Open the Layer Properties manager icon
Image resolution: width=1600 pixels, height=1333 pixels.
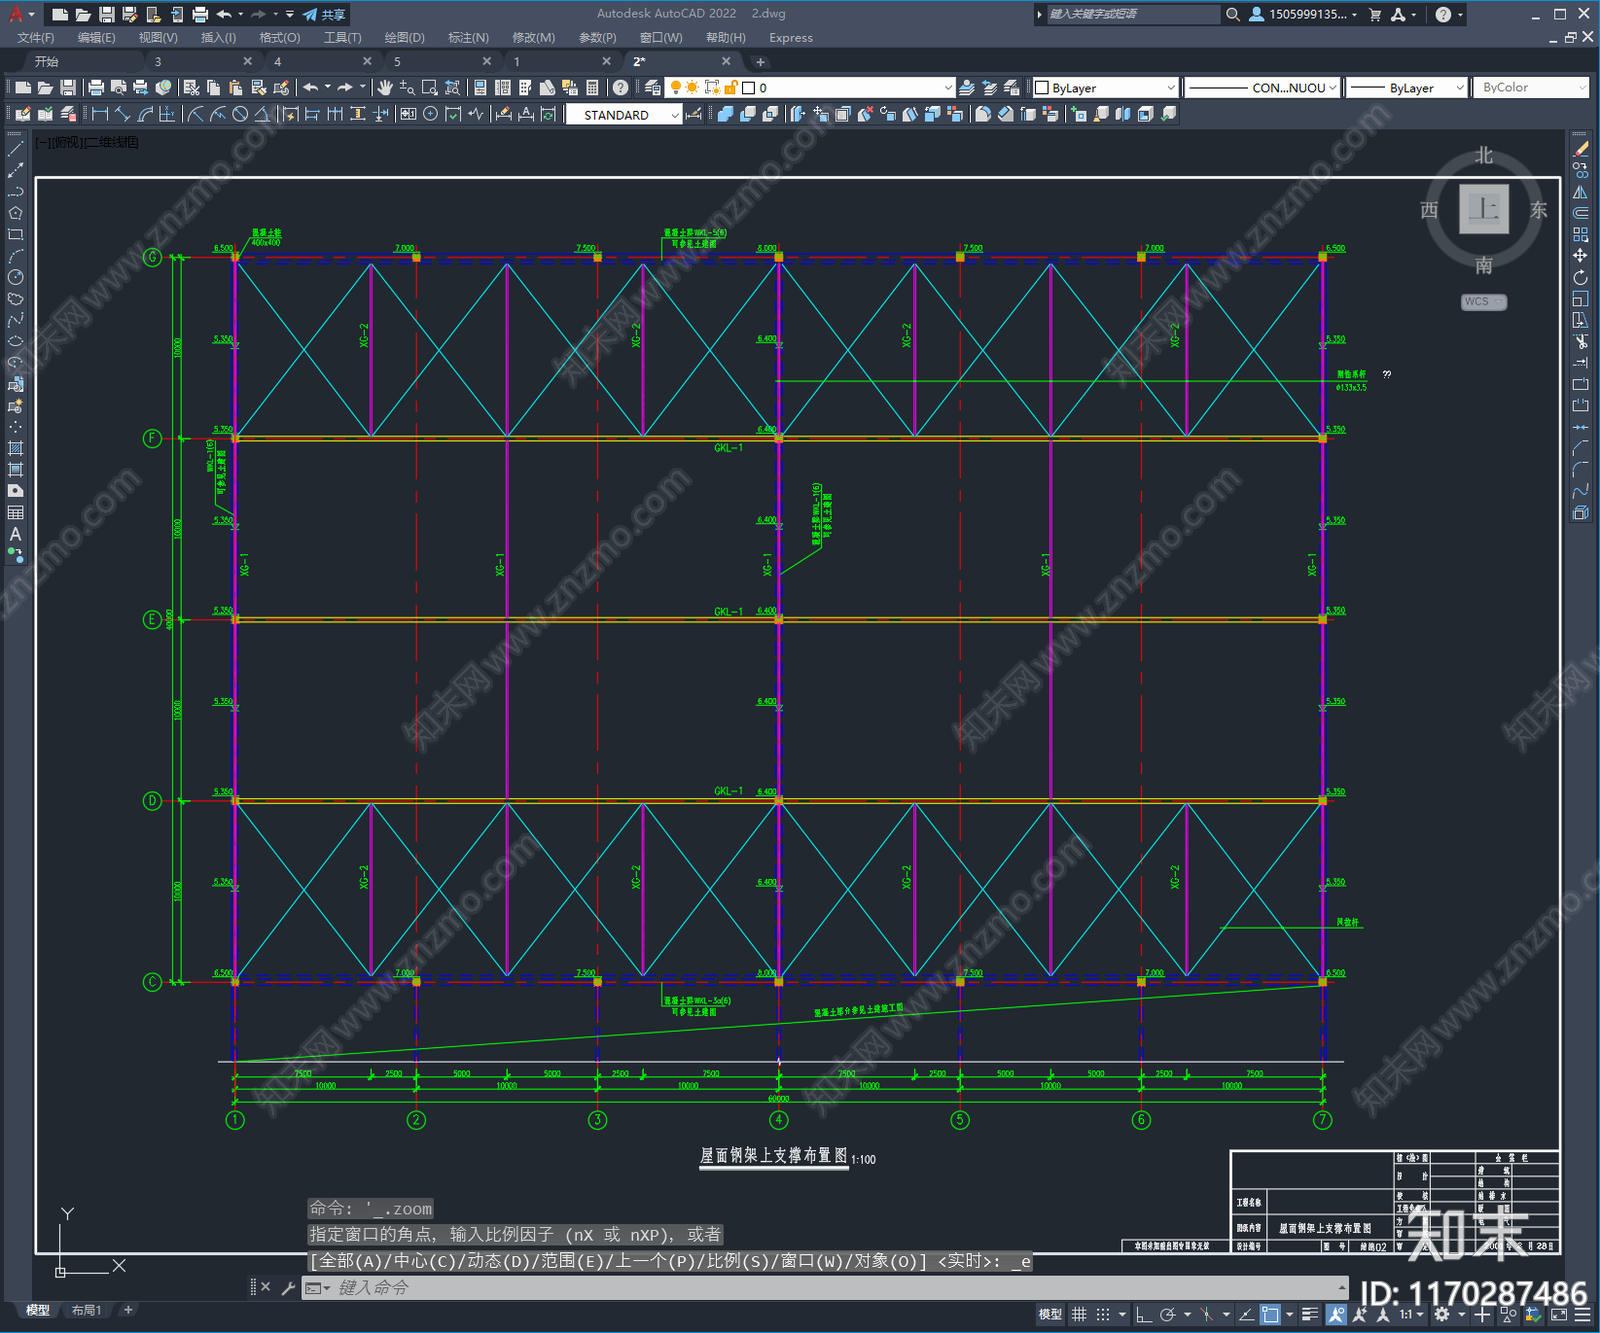coord(652,88)
